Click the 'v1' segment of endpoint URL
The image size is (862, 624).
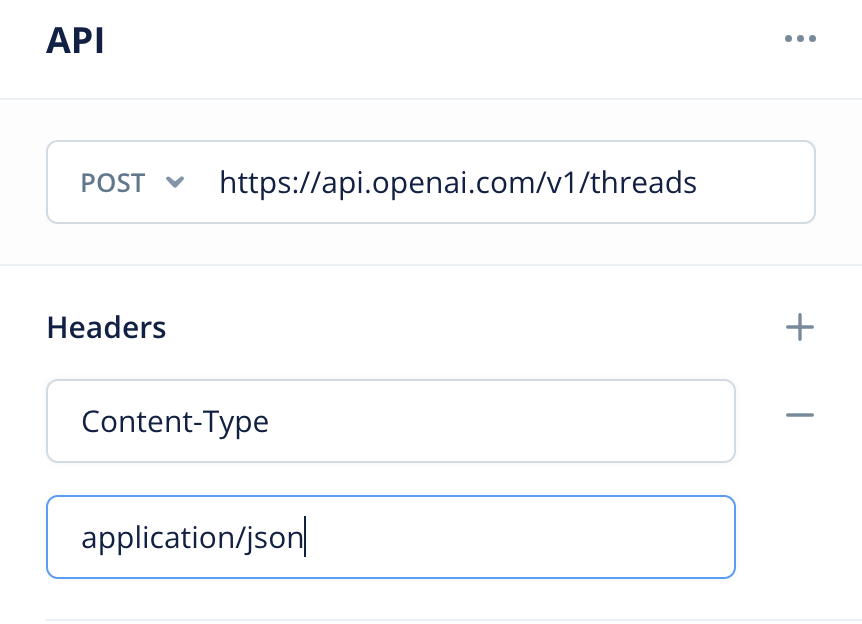coord(561,182)
